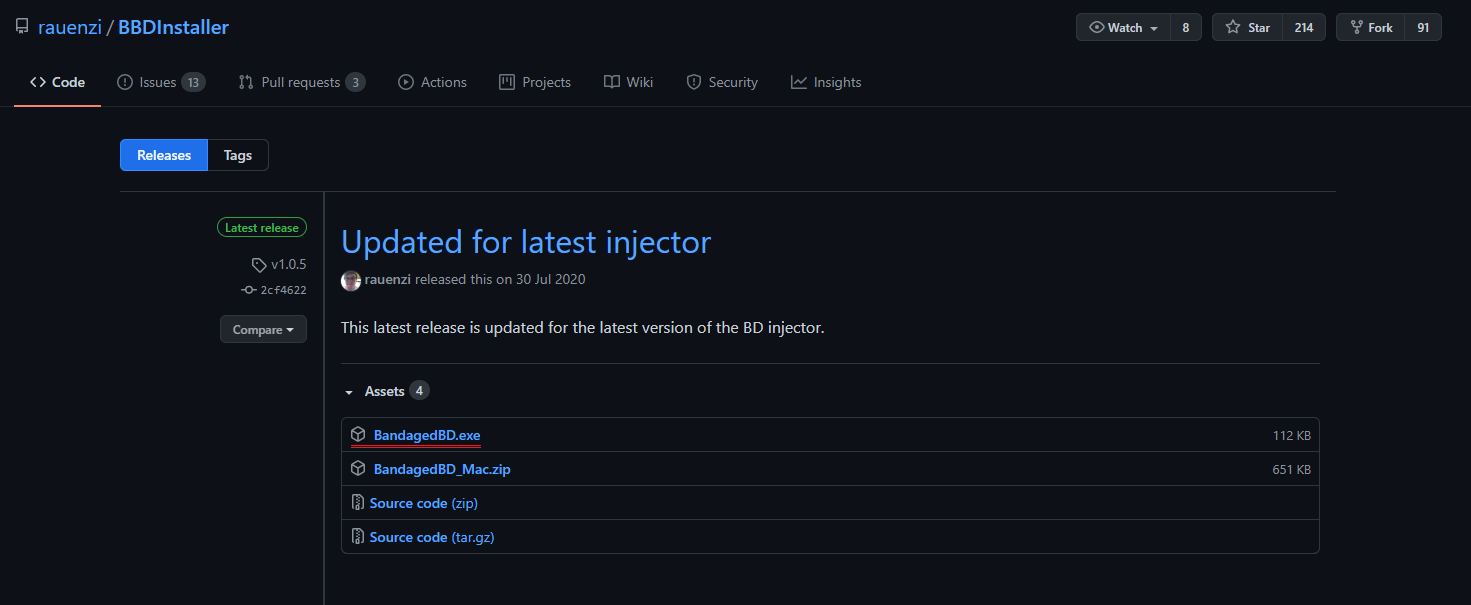The width and height of the screenshot is (1471, 605).
Task: Click the watchers count 8
Action: [x=1185, y=28]
